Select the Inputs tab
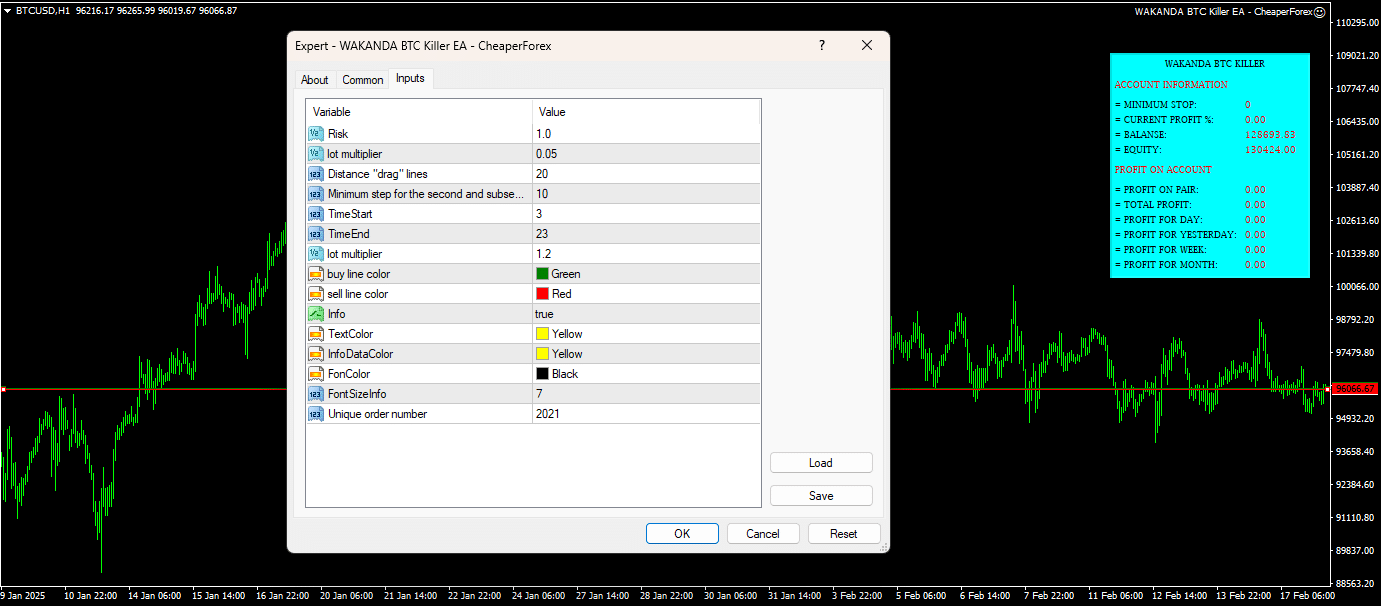The height and width of the screenshot is (606, 1381). (x=410, y=78)
